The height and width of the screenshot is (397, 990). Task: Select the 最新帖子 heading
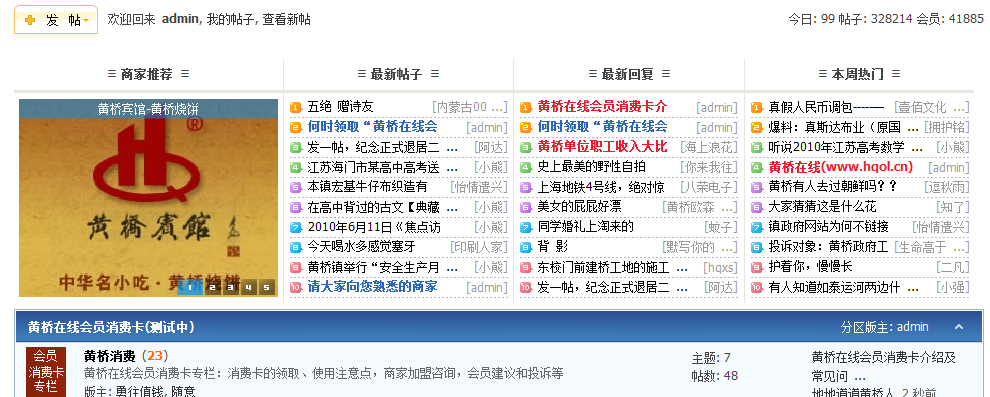[x=398, y=74]
